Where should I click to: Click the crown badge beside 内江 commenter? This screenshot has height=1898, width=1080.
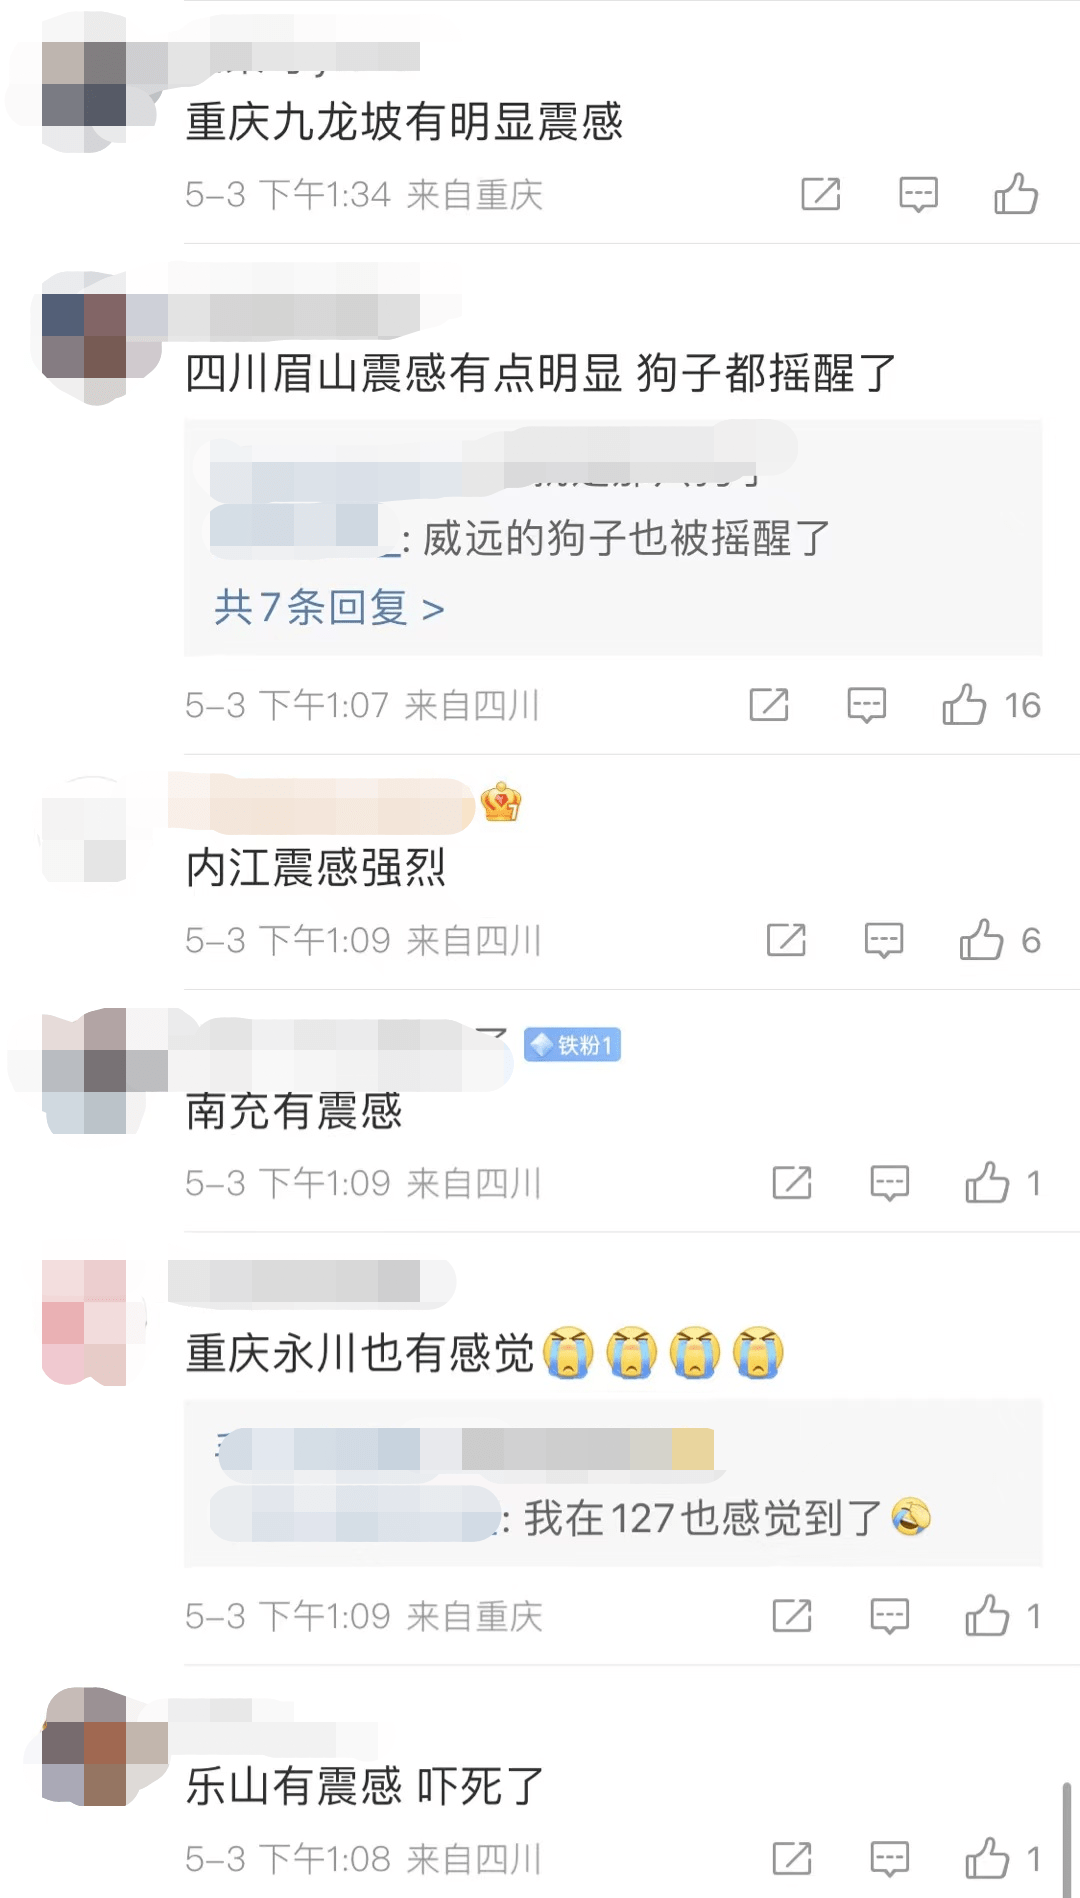501,802
